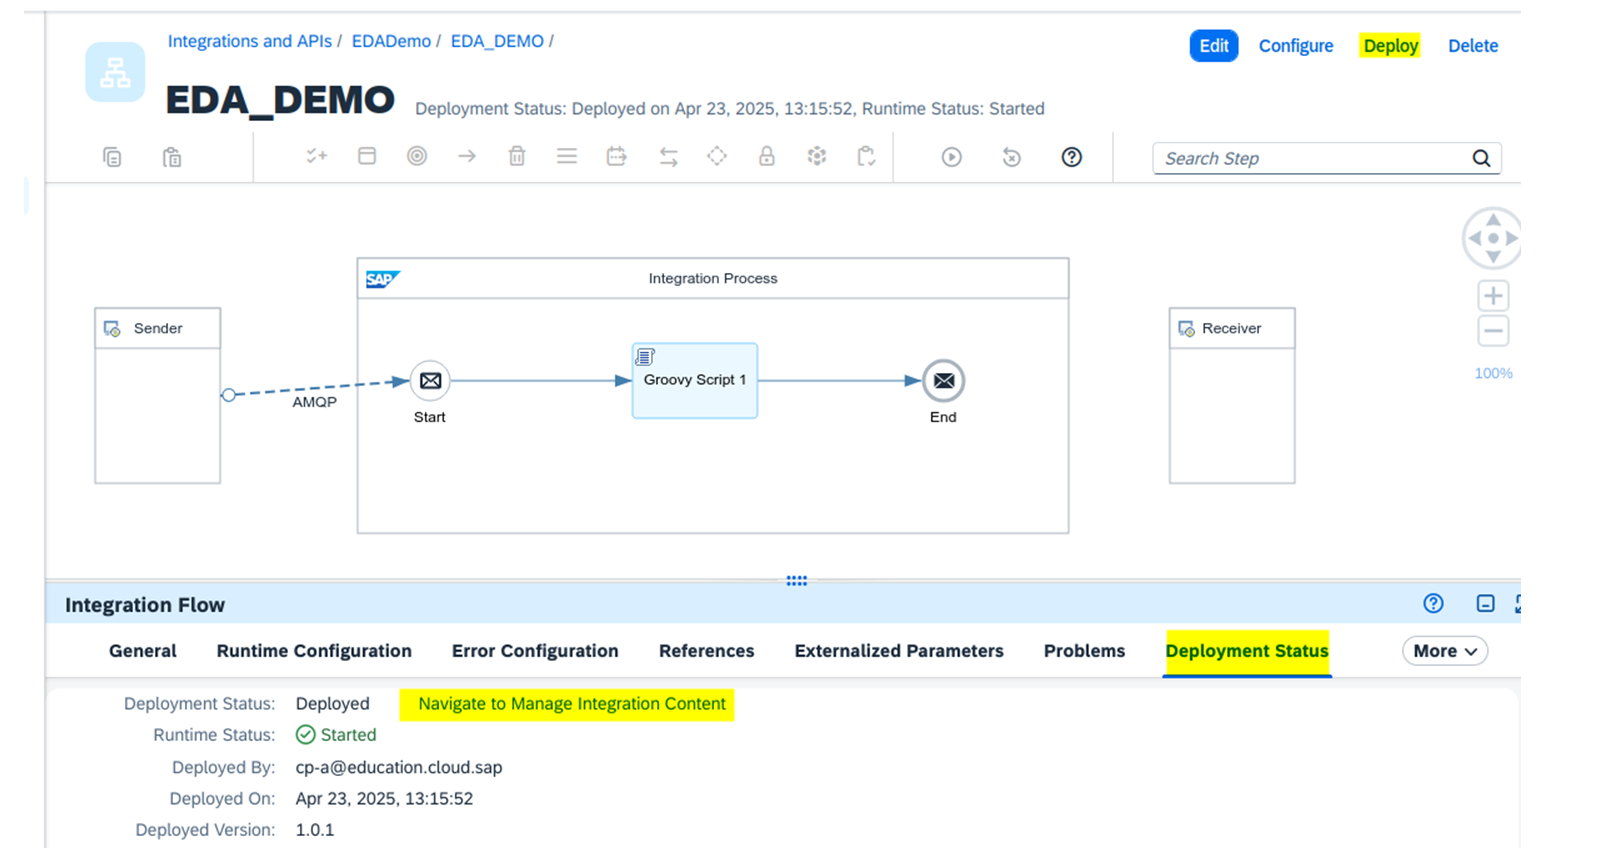Image resolution: width=1600 pixels, height=858 pixels.
Task: Click the opposite-arrows swap toolbar icon
Action: tap(668, 156)
